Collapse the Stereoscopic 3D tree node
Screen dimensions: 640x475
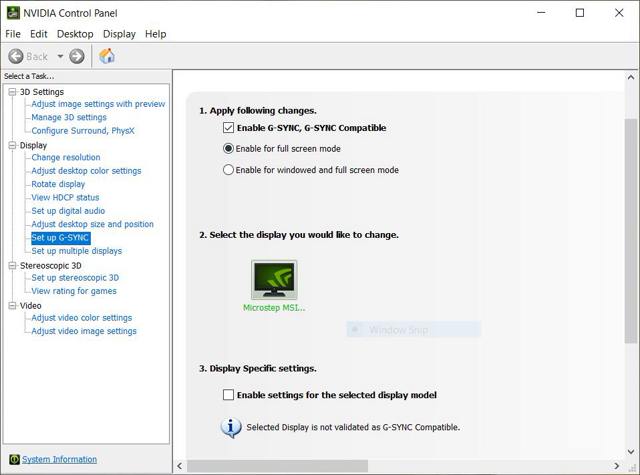point(12,266)
